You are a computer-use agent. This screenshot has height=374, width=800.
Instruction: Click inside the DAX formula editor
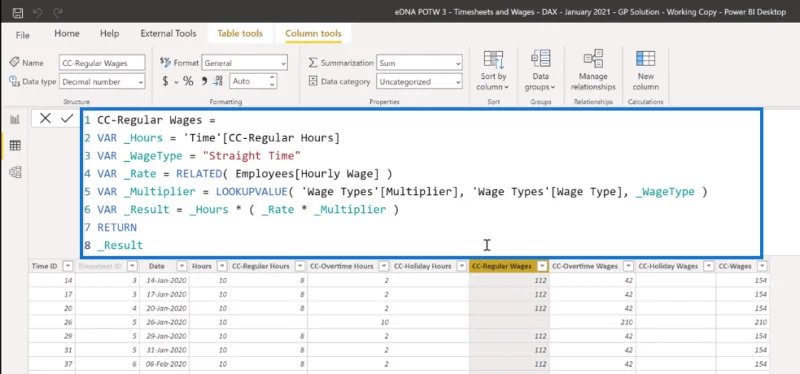click(421, 183)
